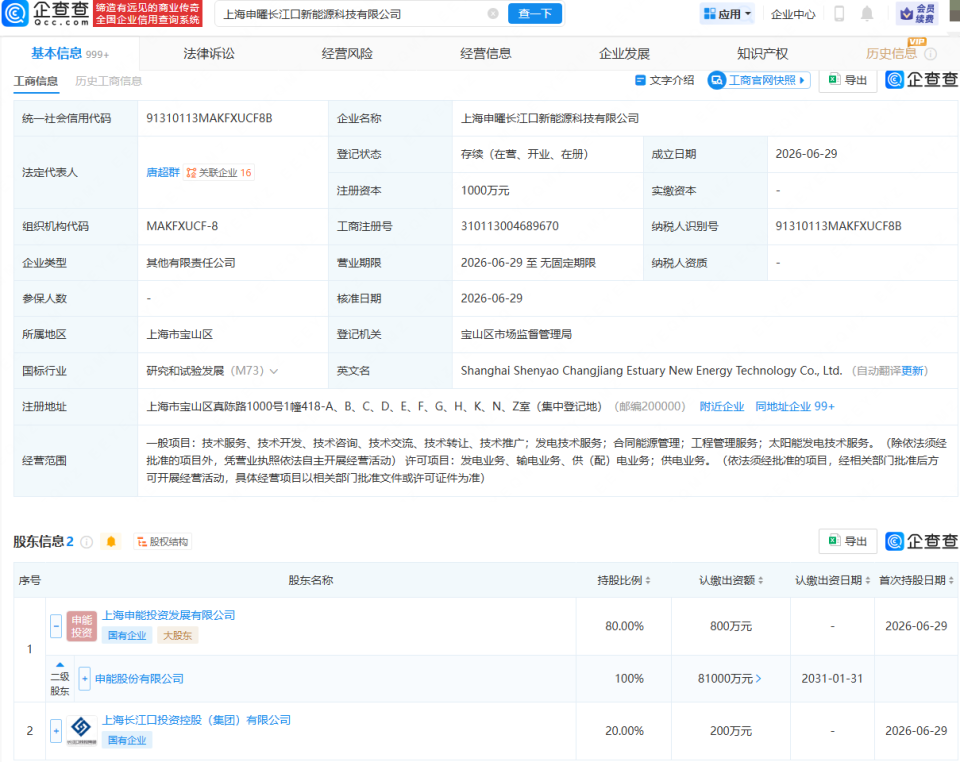Click the 关联企业 16 badge
This screenshot has height=762, width=960.
pyautogui.click(x=219, y=173)
